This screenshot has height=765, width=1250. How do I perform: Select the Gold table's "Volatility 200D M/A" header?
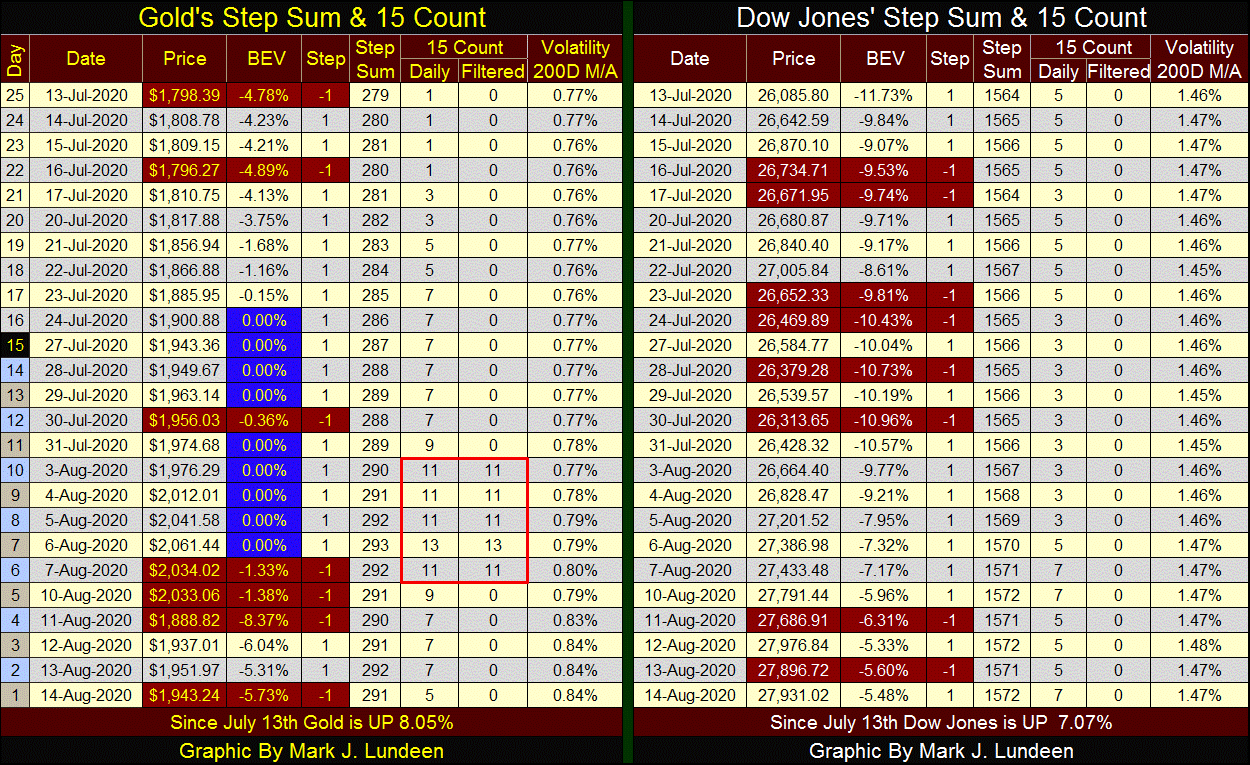[575, 59]
